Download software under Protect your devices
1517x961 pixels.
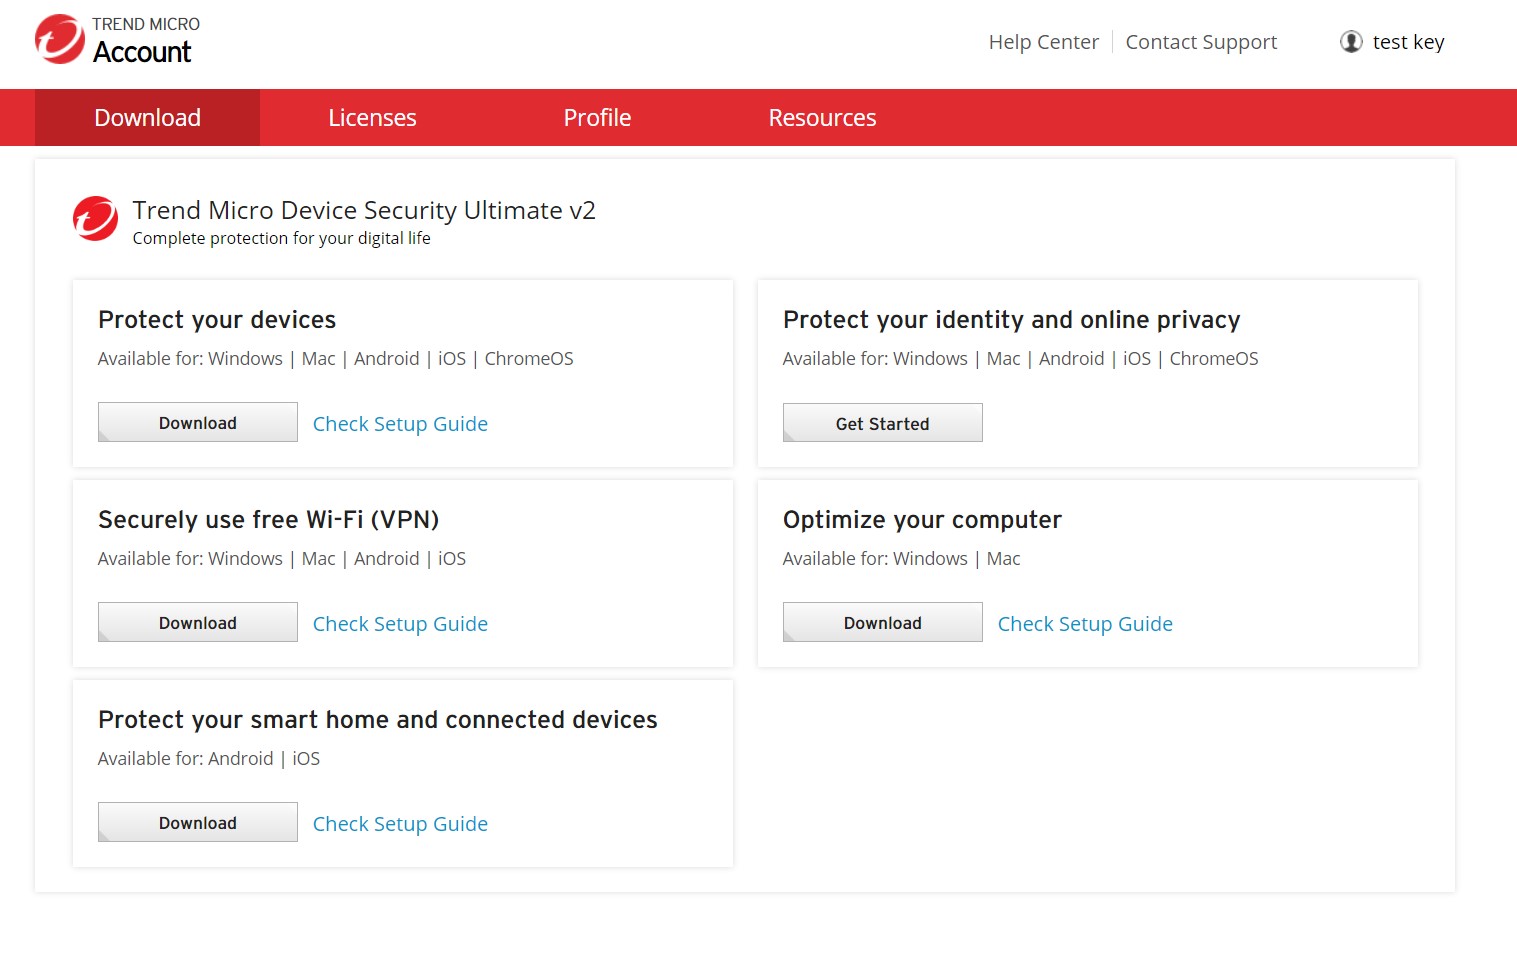tap(197, 421)
